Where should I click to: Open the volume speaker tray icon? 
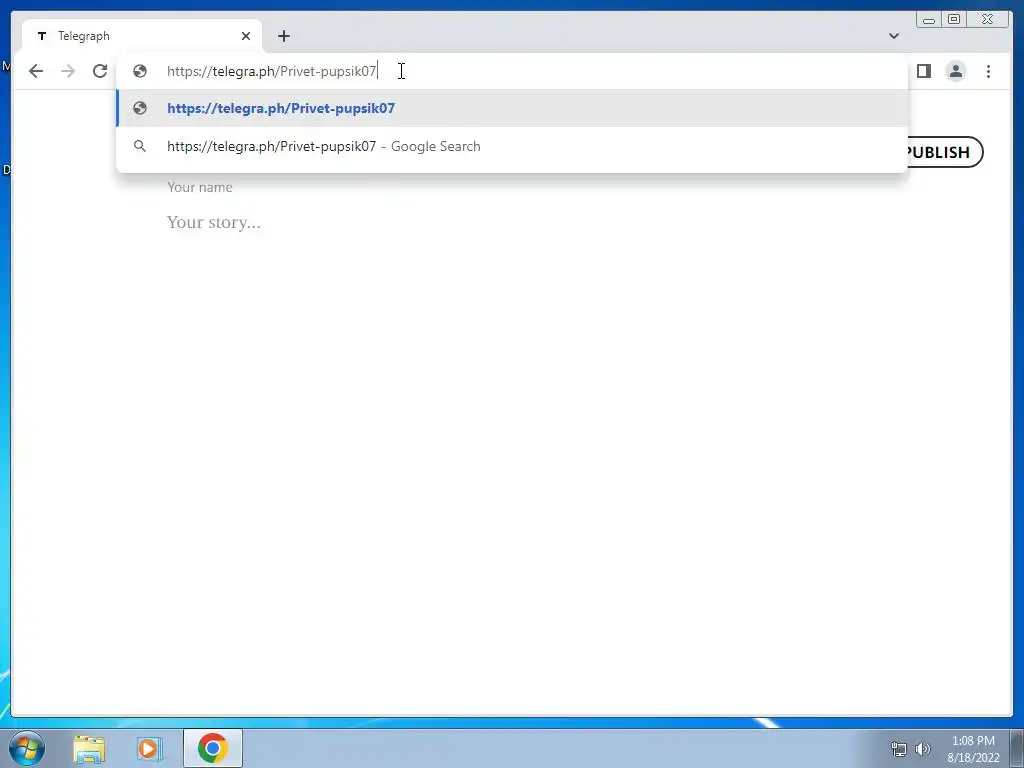[x=922, y=749]
